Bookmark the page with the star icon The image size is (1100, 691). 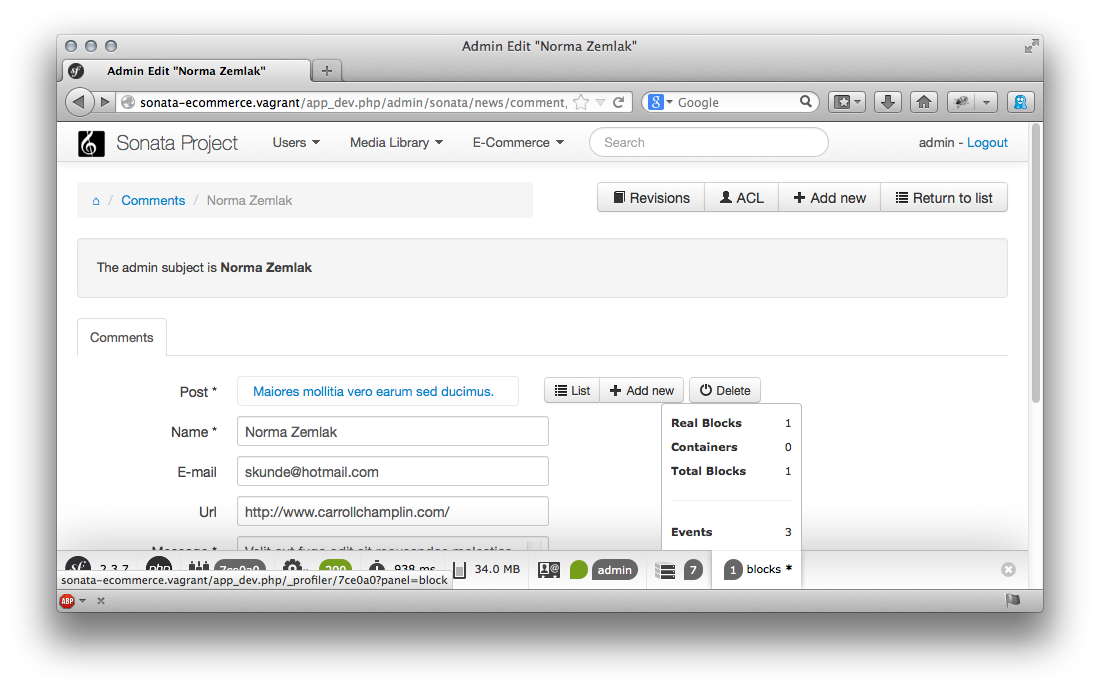(581, 102)
